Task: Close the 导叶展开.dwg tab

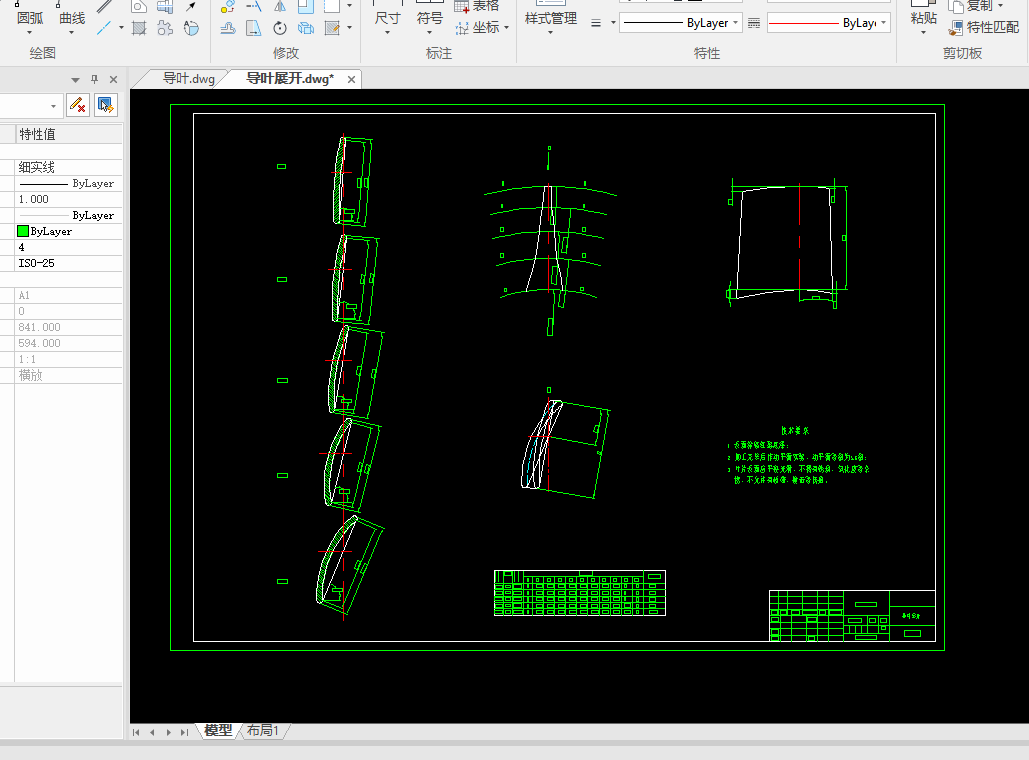Action: (351, 79)
